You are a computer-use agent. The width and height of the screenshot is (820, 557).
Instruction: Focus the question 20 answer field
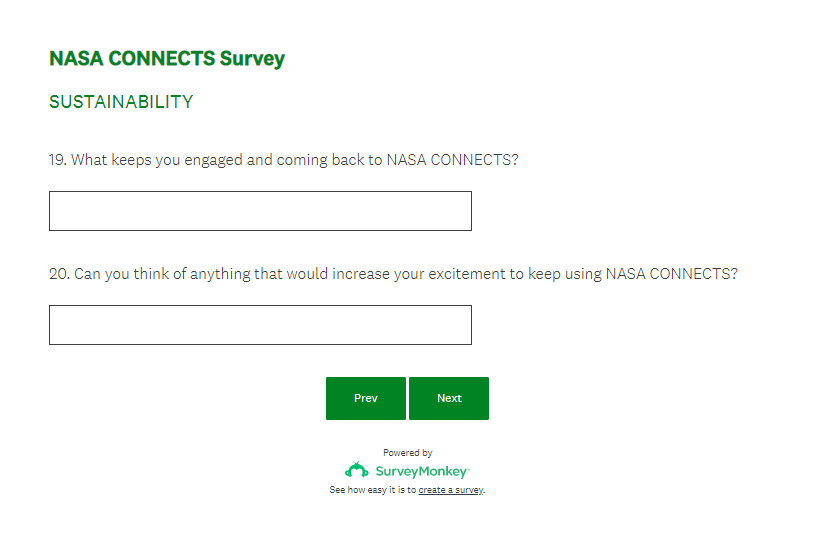coord(260,325)
